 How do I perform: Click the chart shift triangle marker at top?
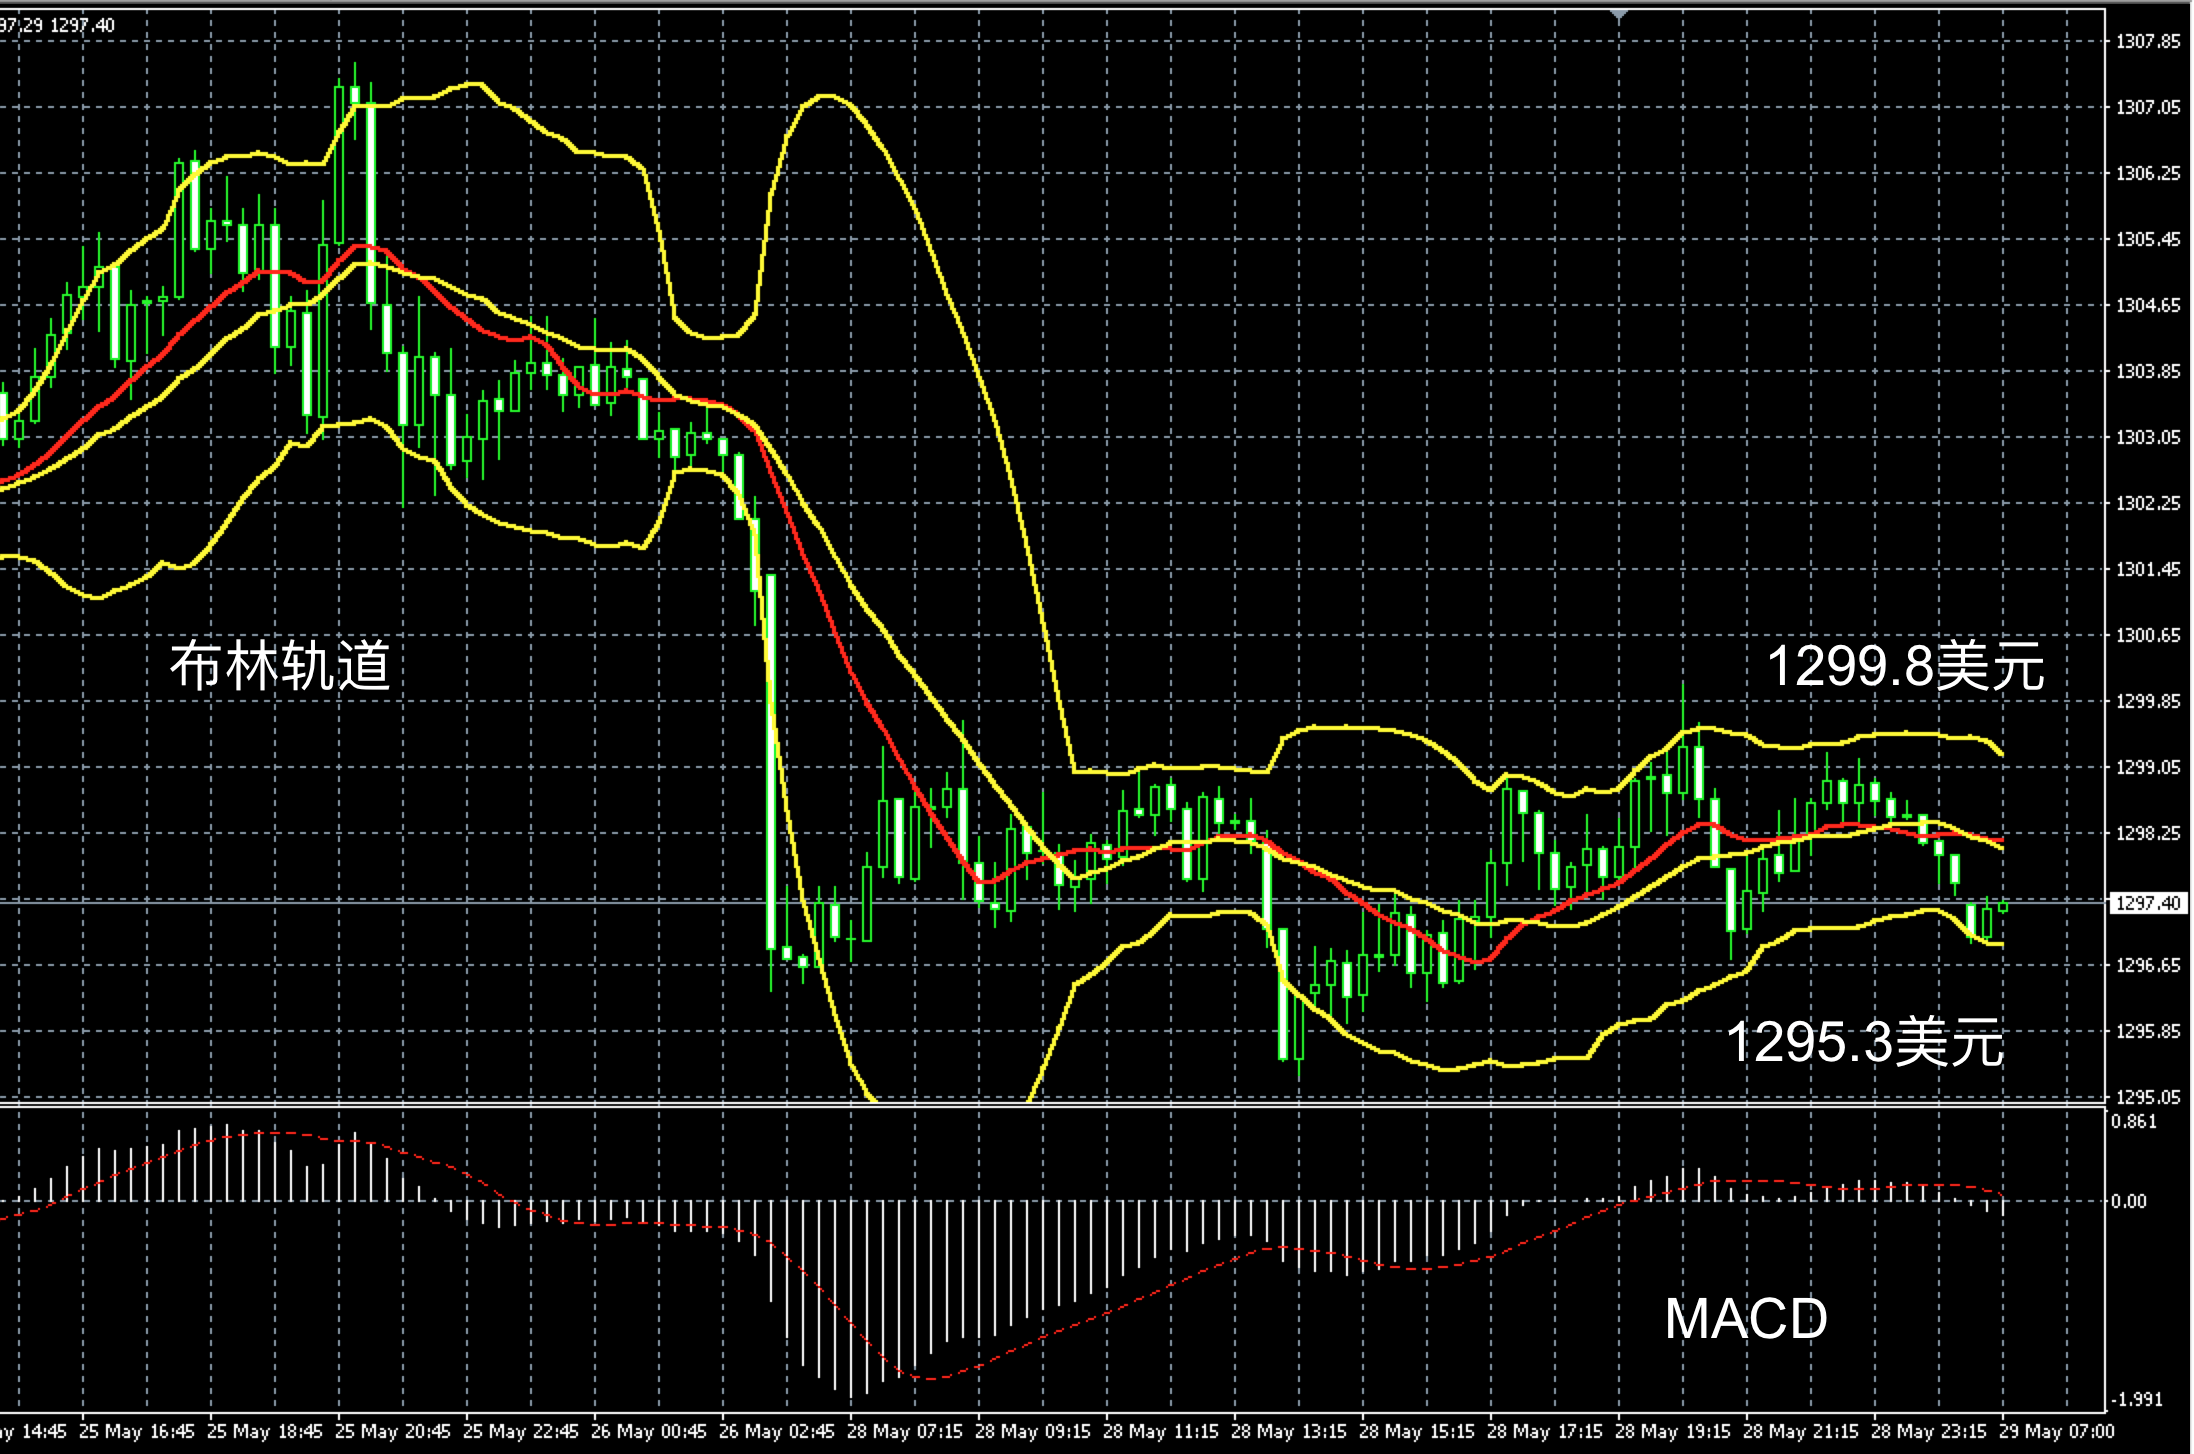tap(1619, 16)
